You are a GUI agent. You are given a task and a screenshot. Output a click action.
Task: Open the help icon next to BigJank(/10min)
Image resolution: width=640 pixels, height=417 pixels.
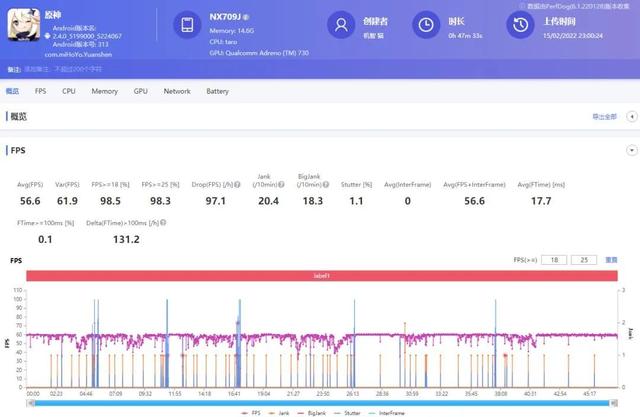tap(326, 184)
